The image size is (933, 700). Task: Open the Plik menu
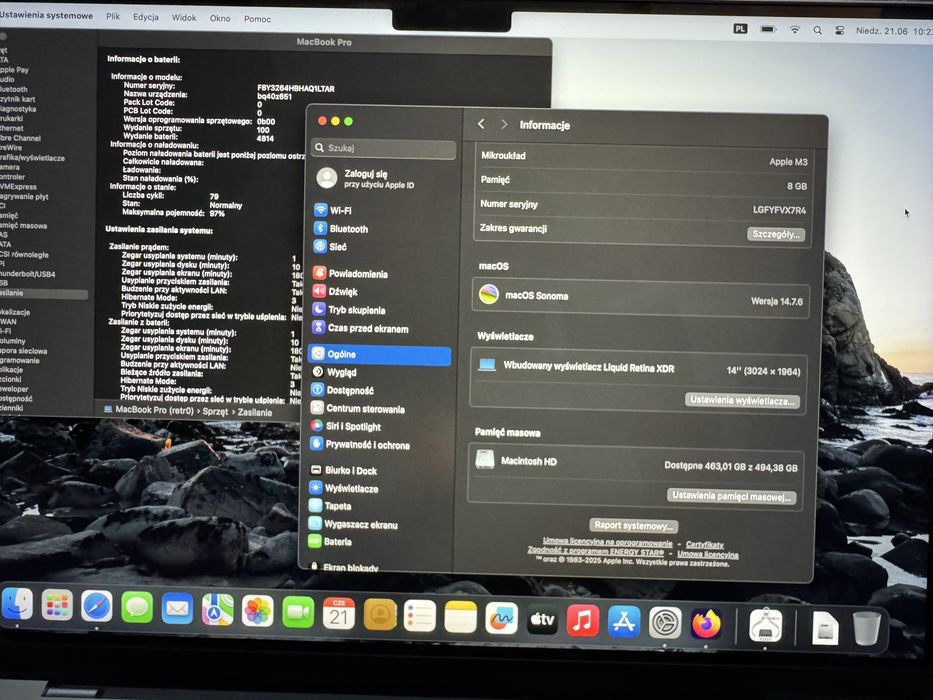point(113,17)
